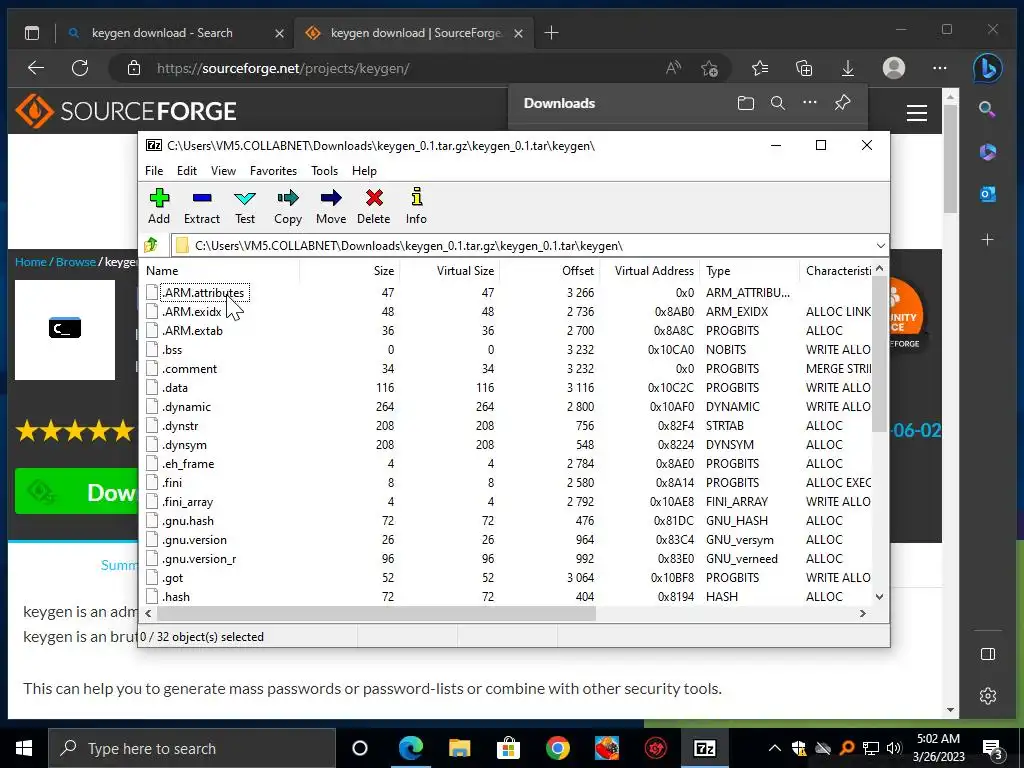The width and height of the screenshot is (1024, 768).
Task: Refresh the SourceForge page
Action: point(80,68)
